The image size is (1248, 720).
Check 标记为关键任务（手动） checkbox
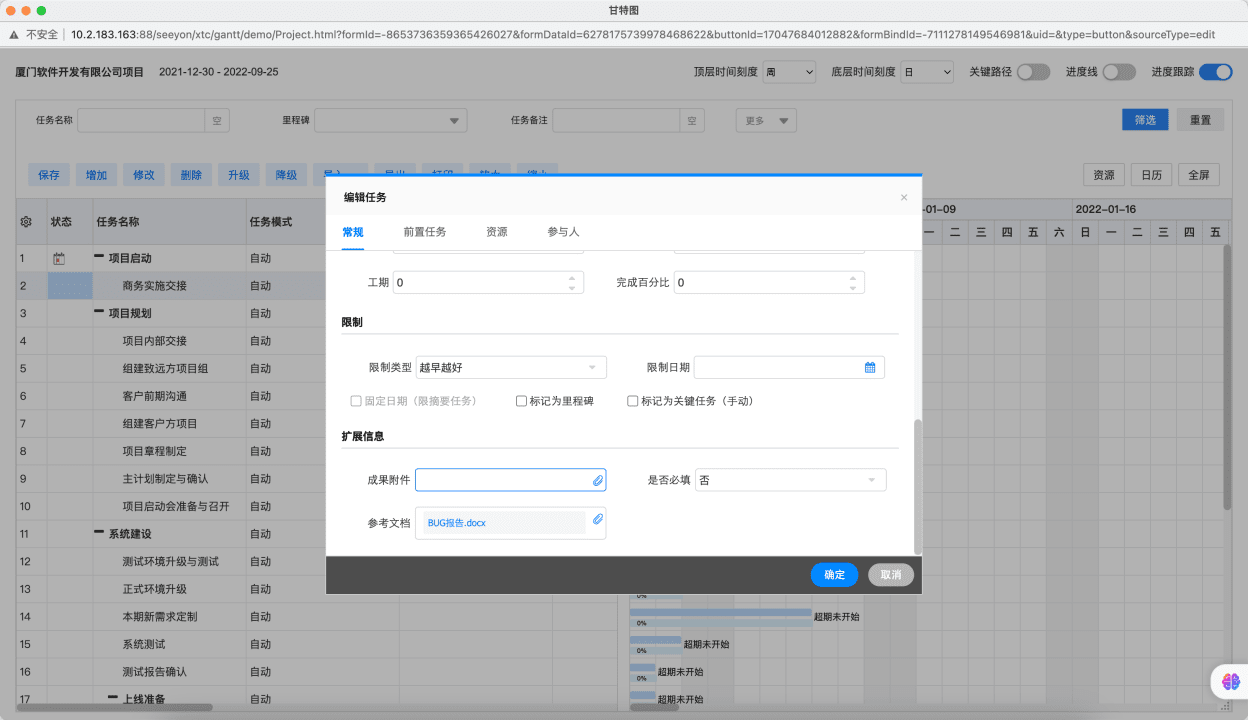click(x=632, y=401)
